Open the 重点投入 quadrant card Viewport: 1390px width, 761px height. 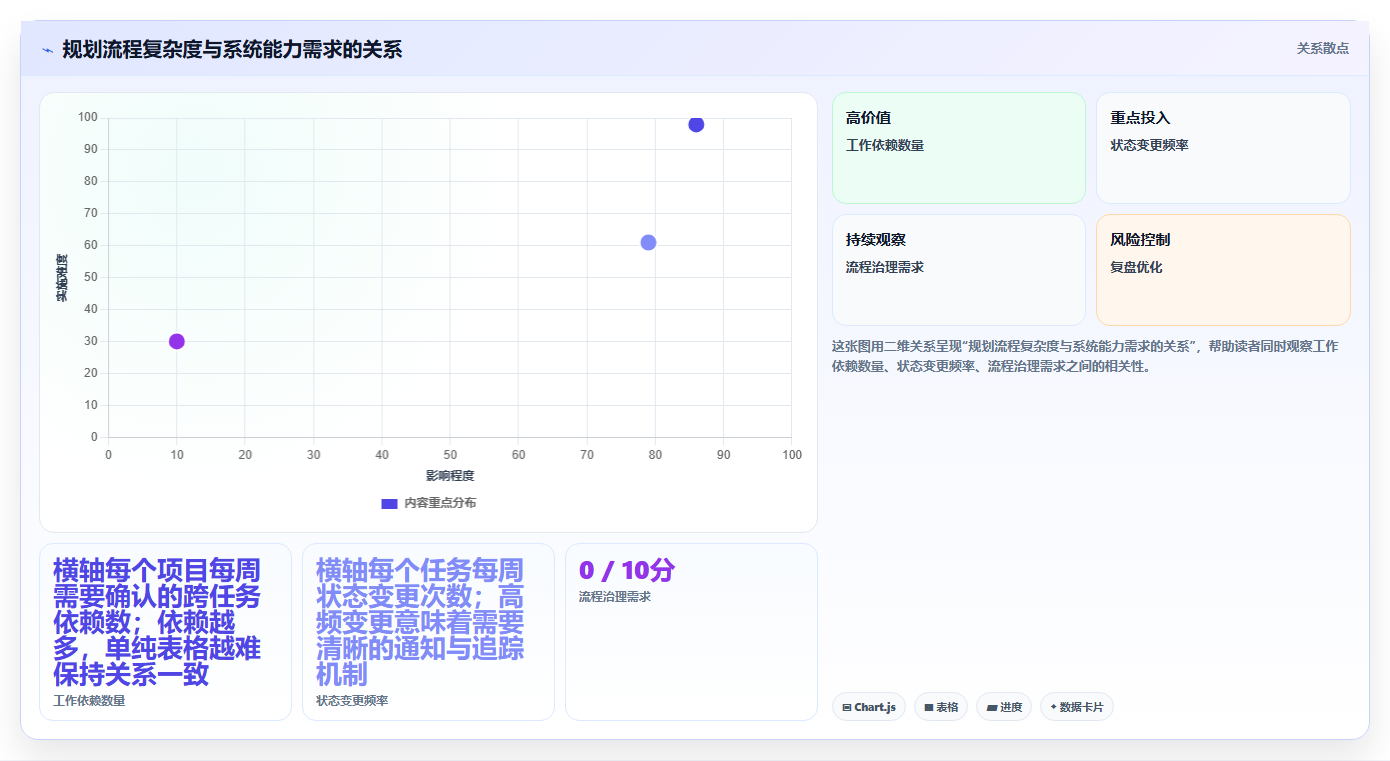[1223, 148]
